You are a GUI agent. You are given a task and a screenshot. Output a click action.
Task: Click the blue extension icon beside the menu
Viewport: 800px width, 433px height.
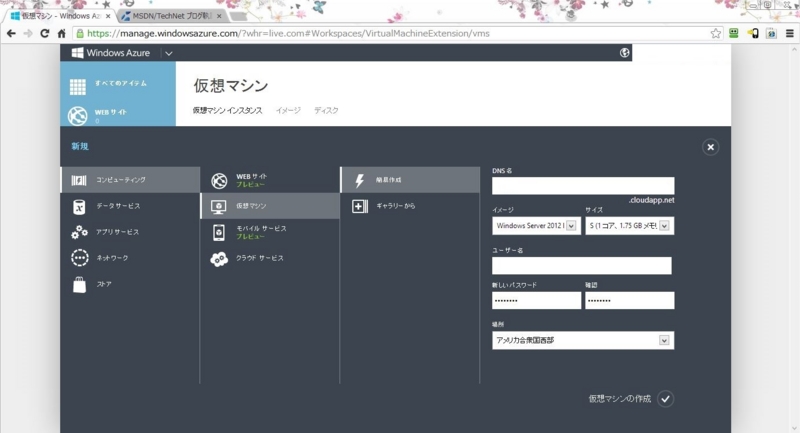771,34
